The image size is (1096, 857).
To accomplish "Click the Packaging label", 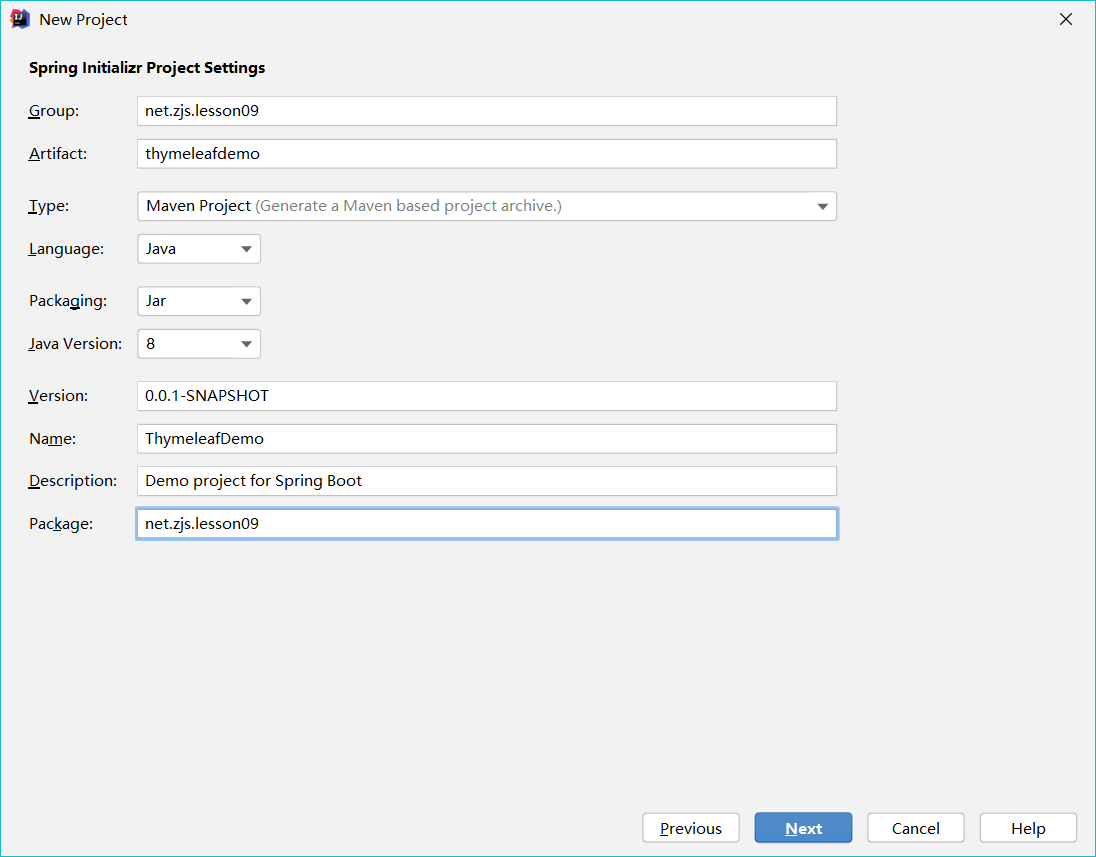I will tap(68, 301).
